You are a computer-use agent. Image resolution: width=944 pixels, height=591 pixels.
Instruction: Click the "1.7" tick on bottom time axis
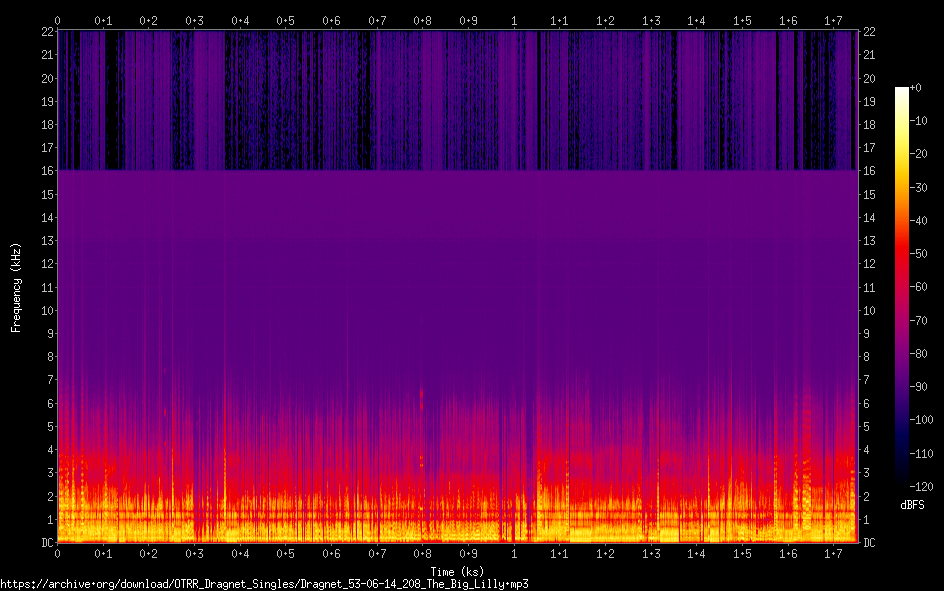834,553
